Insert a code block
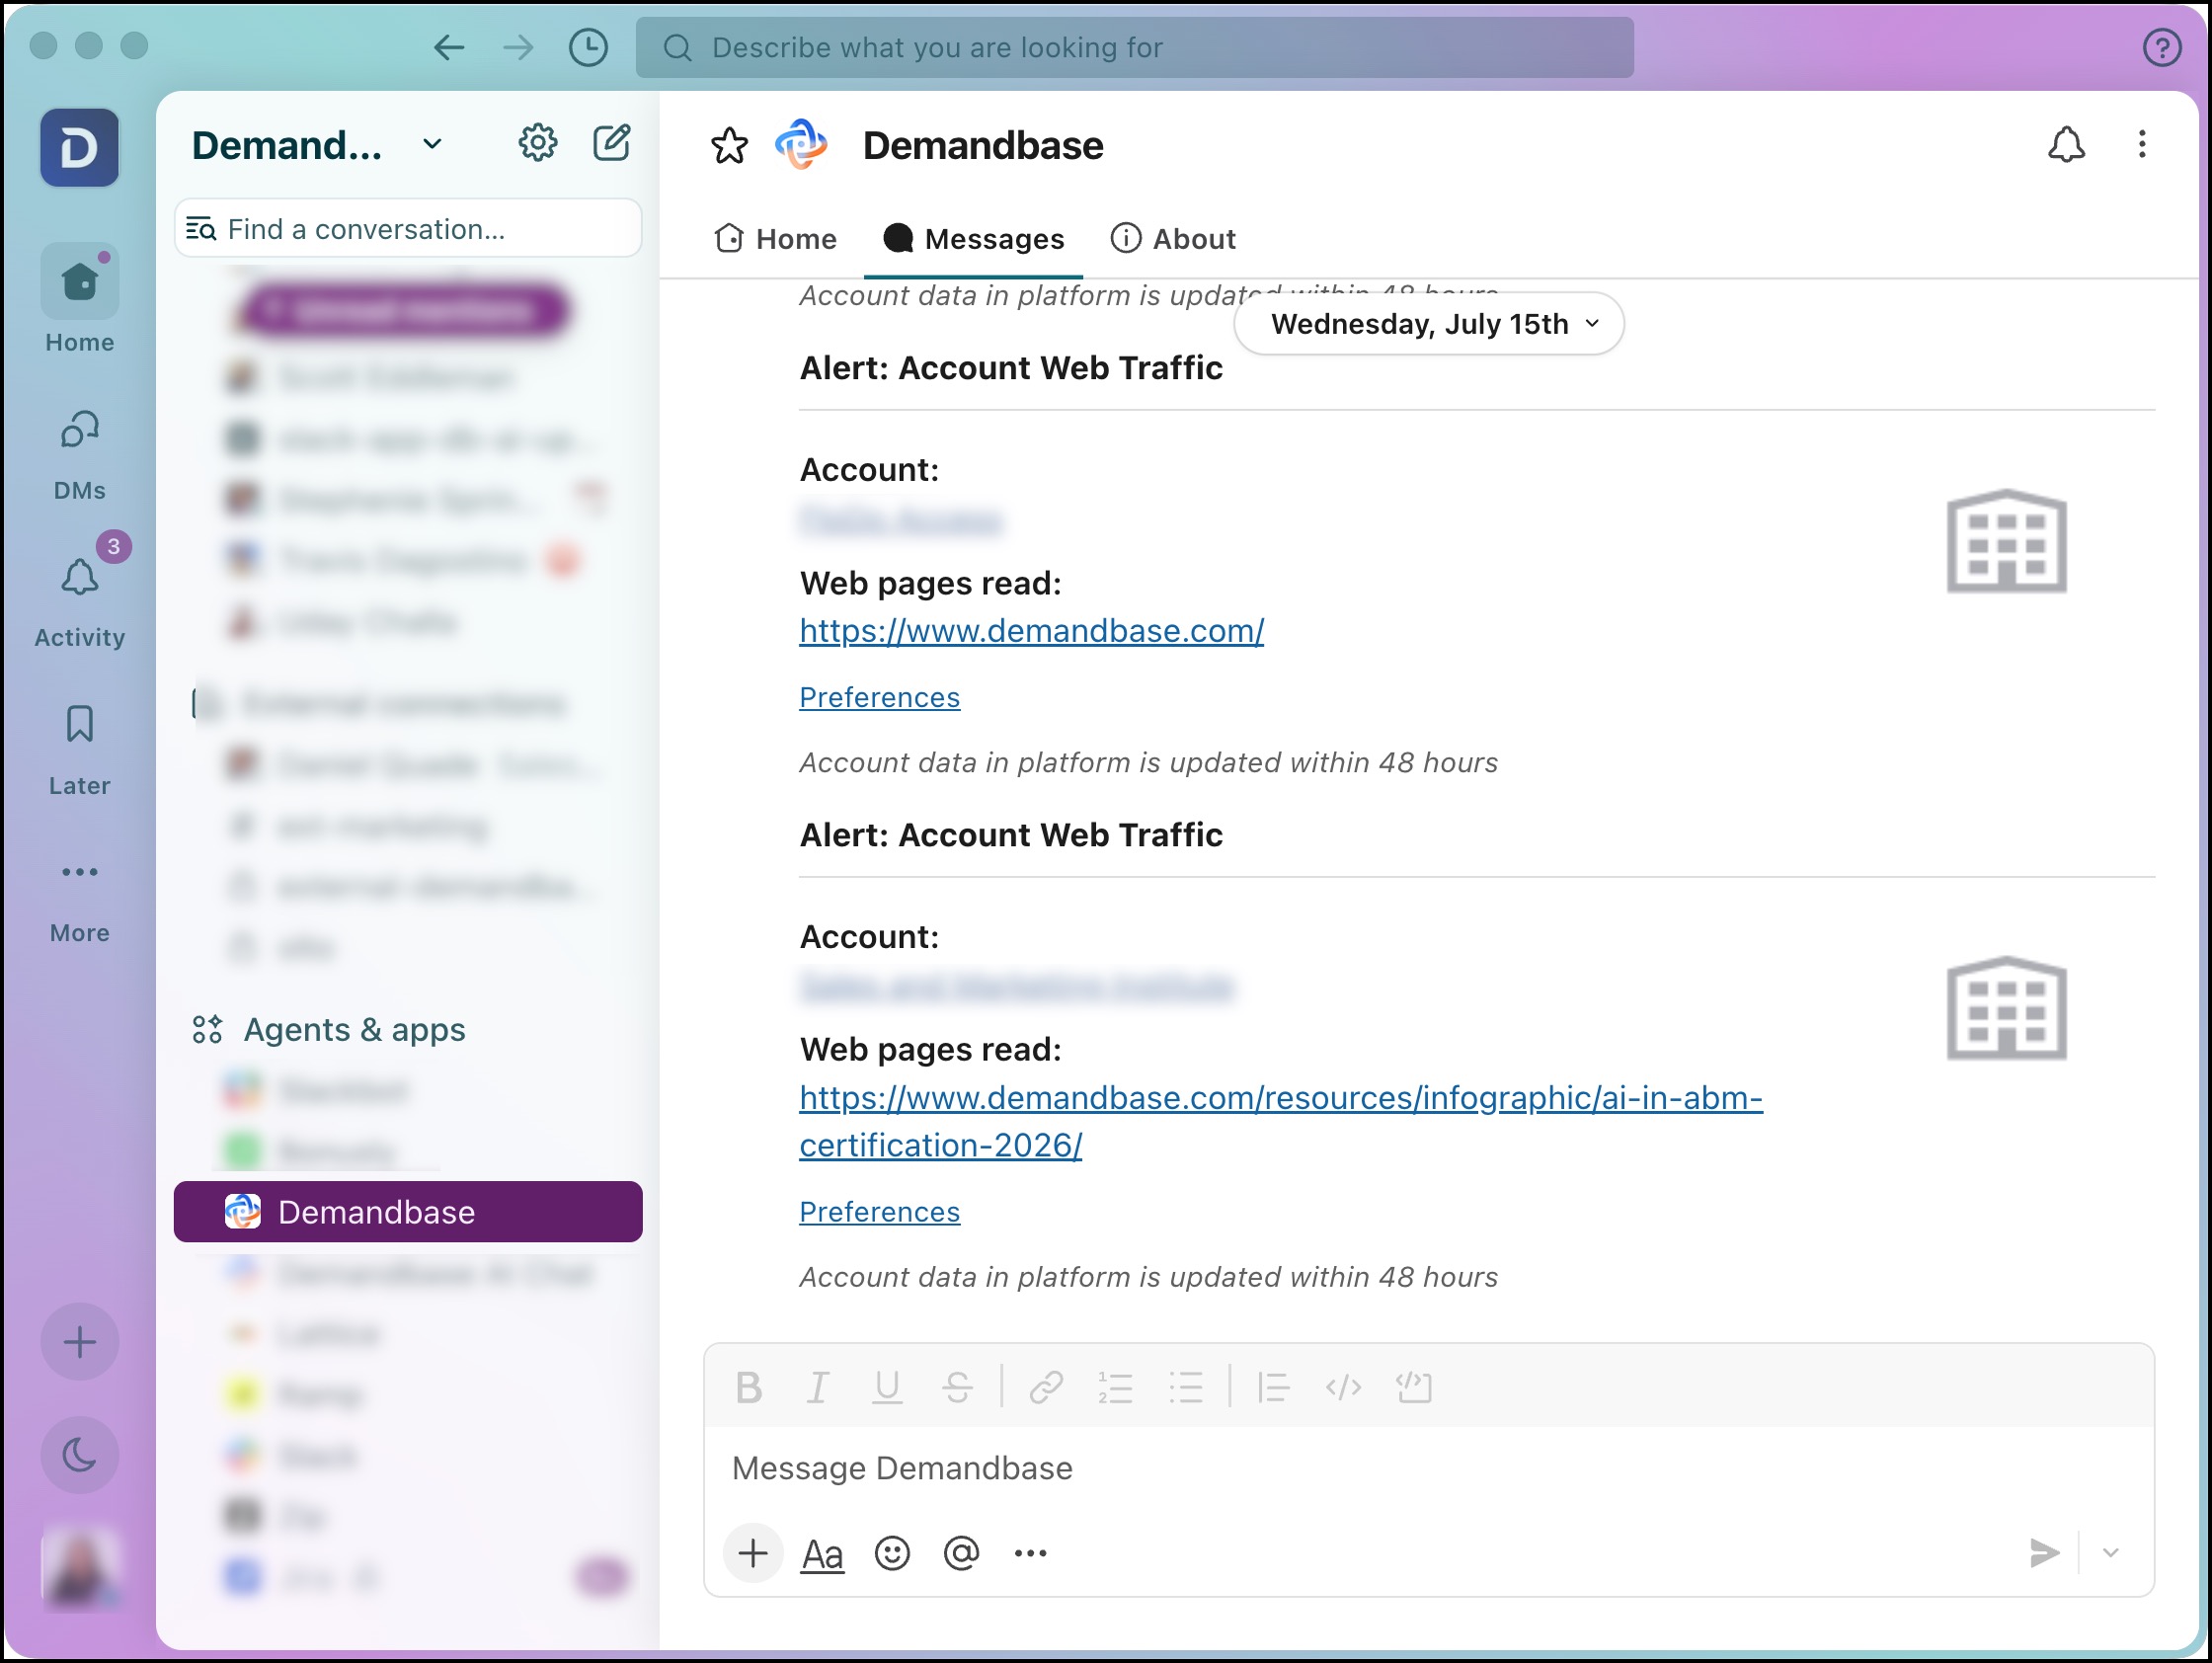 click(1414, 1388)
